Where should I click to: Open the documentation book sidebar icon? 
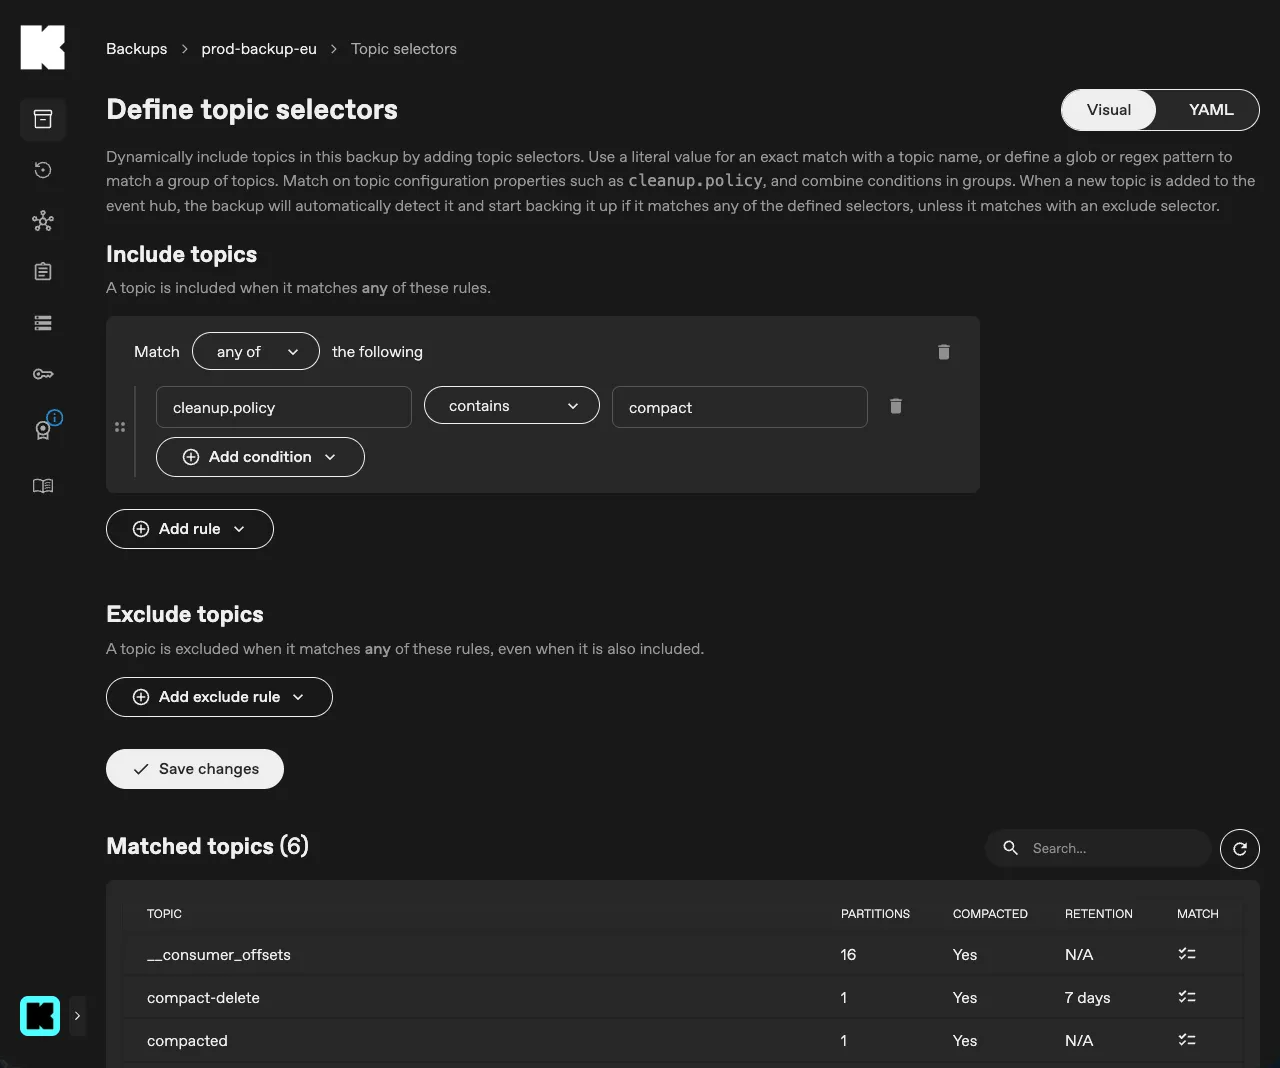pos(43,486)
